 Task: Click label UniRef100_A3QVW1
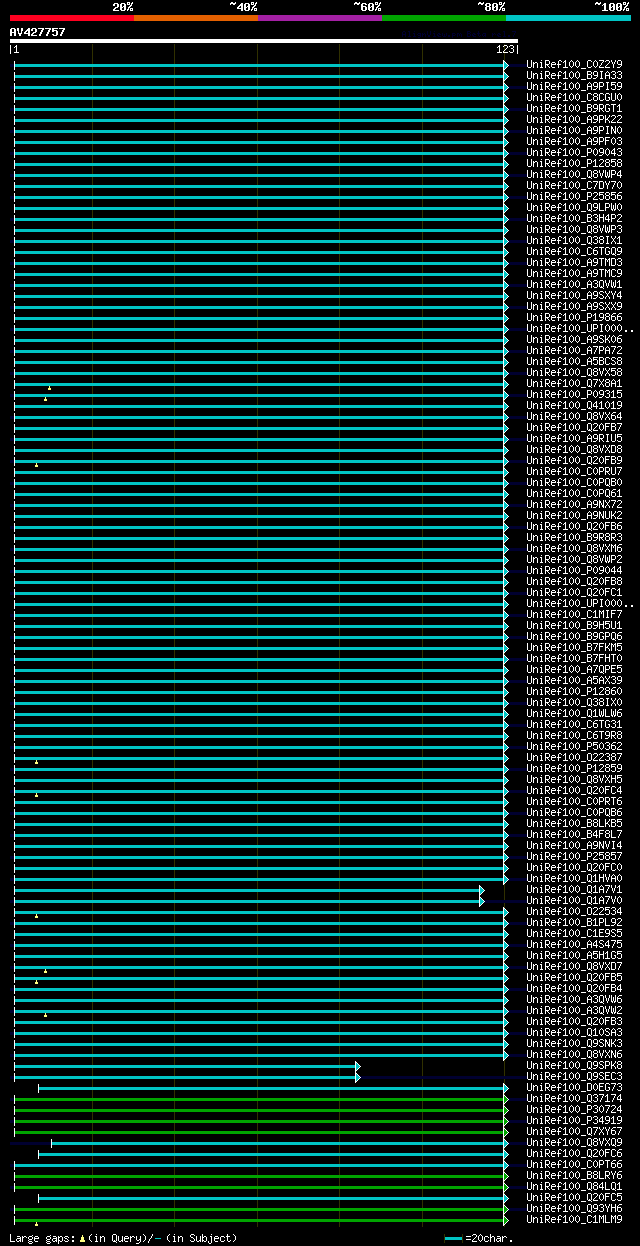click(x=574, y=284)
